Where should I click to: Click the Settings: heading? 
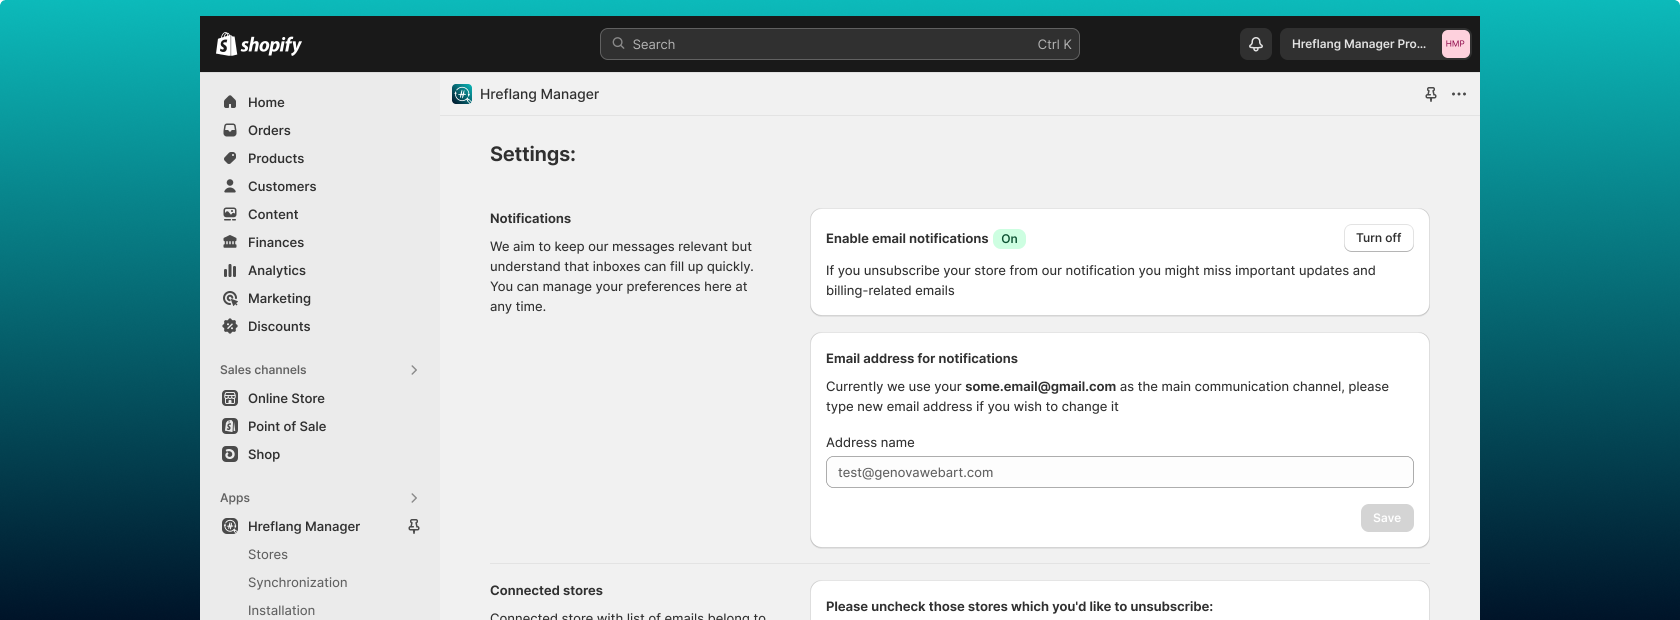click(x=533, y=154)
